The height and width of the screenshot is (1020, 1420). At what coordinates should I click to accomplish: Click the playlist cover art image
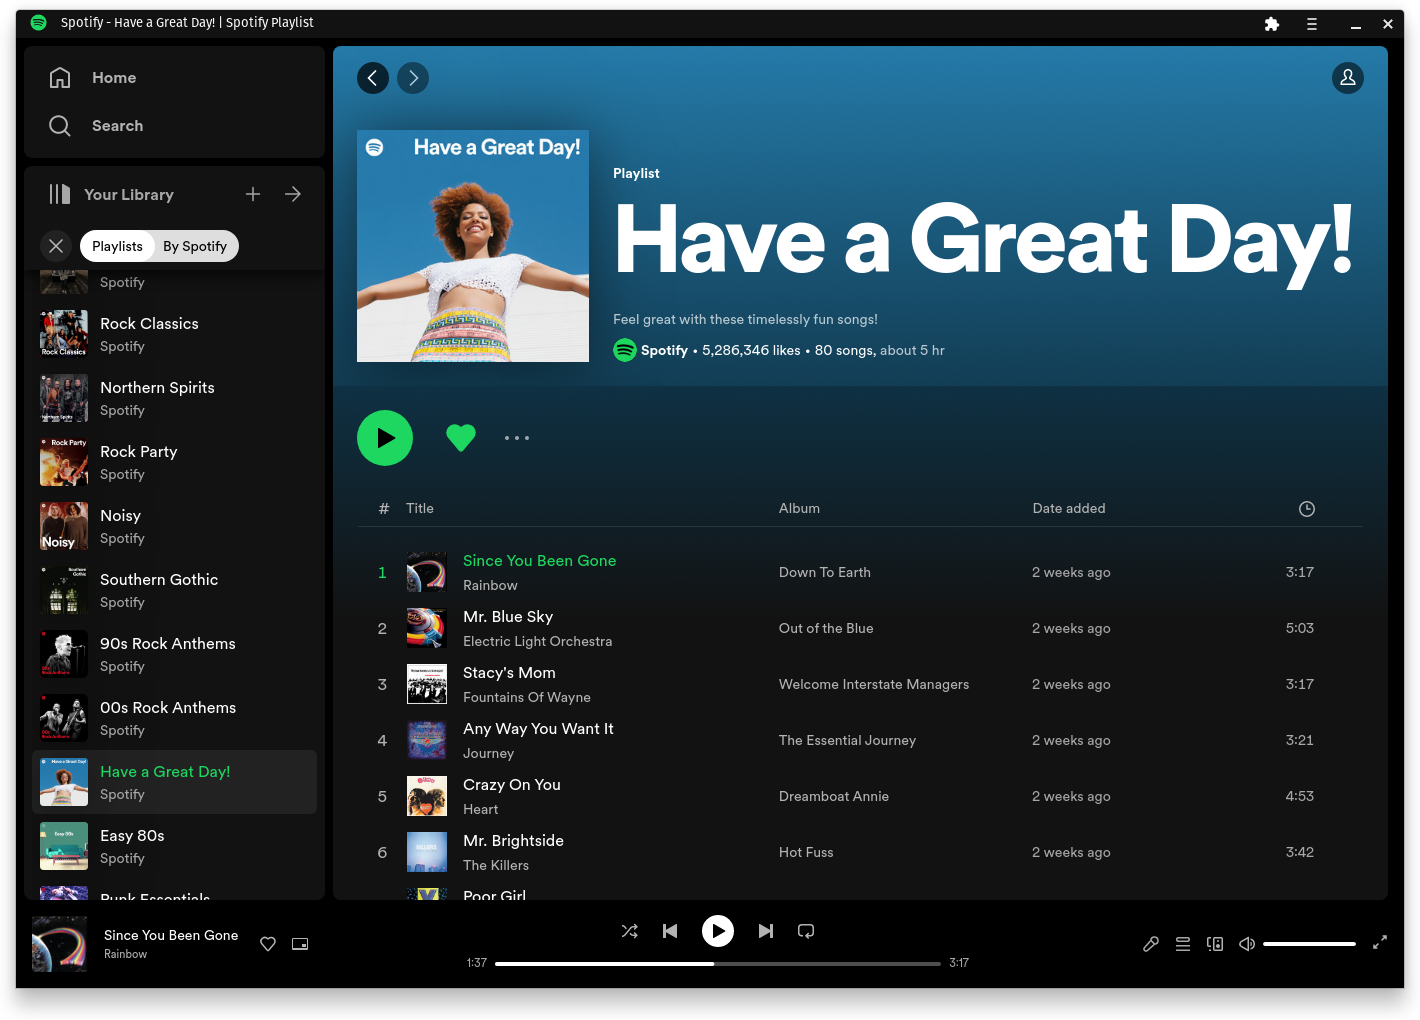tap(473, 246)
